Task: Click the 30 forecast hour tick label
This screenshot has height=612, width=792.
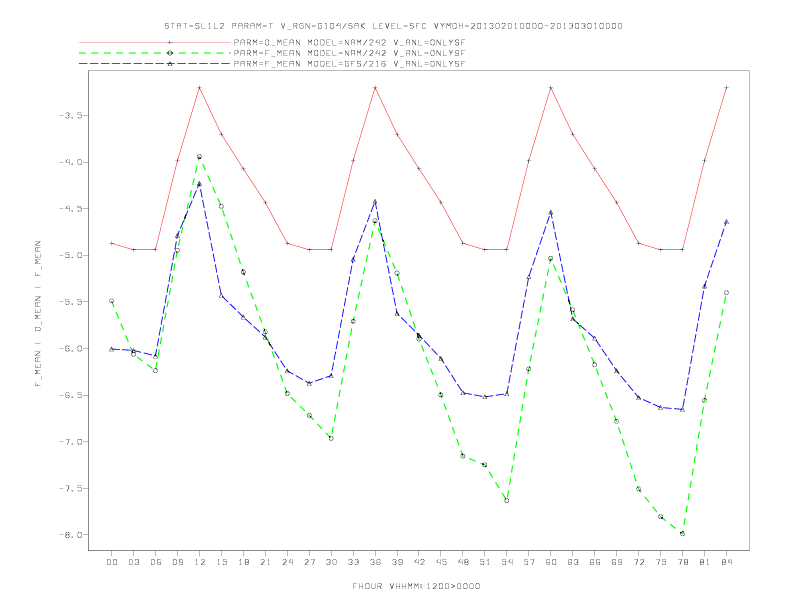Action: pyautogui.click(x=331, y=562)
